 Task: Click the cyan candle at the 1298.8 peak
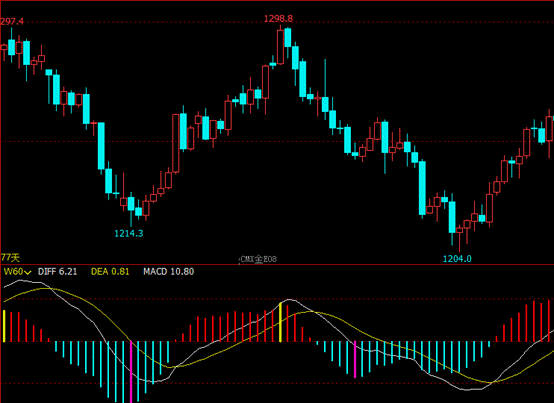coord(288,37)
